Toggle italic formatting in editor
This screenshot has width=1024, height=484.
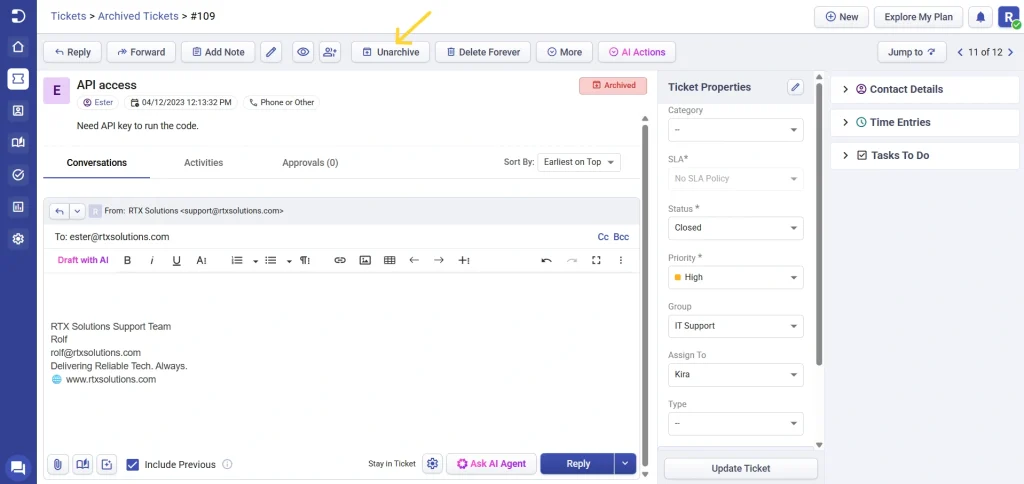pos(152,260)
